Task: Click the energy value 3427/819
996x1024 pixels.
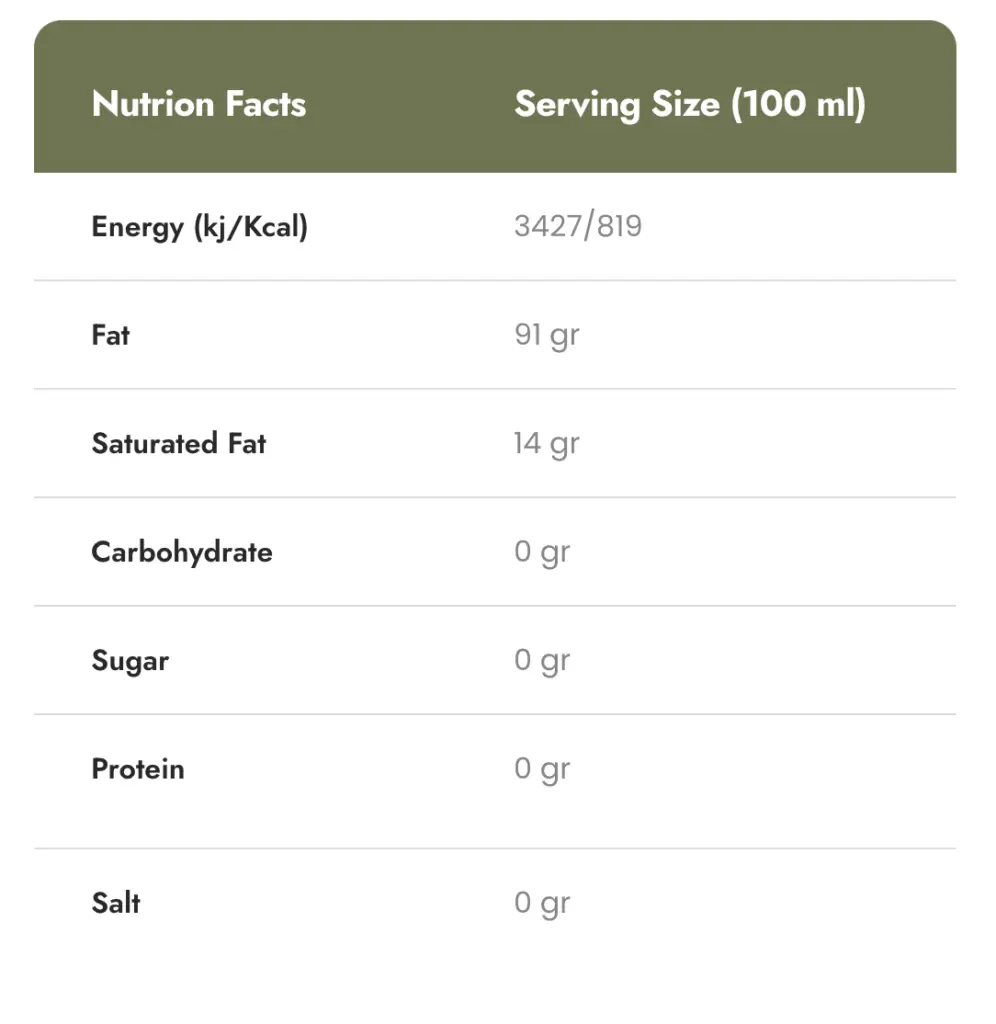Action: tap(578, 226)
